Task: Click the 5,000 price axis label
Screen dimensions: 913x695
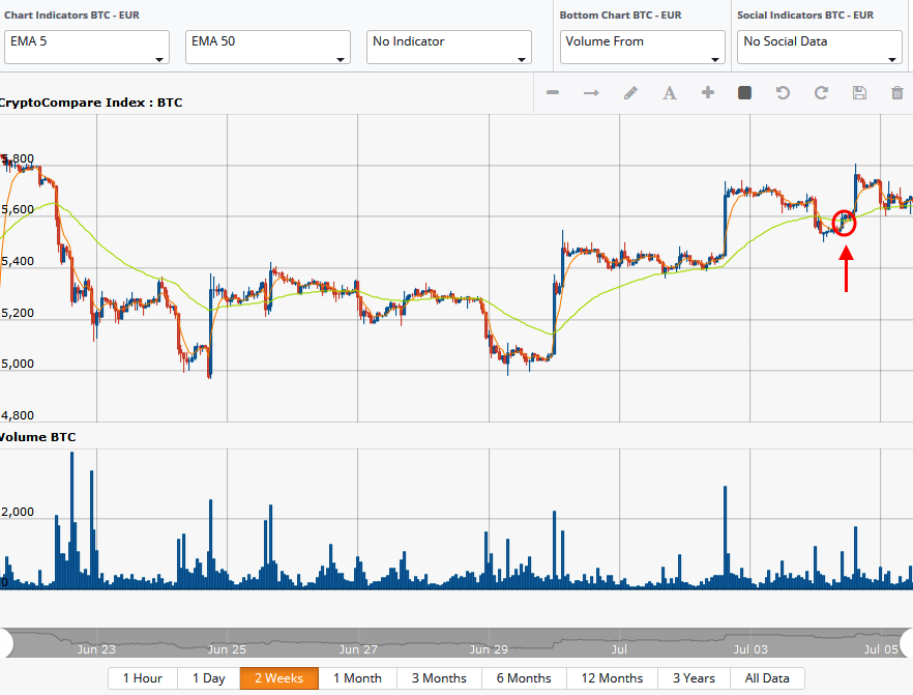Action: [x=17, y=364]
